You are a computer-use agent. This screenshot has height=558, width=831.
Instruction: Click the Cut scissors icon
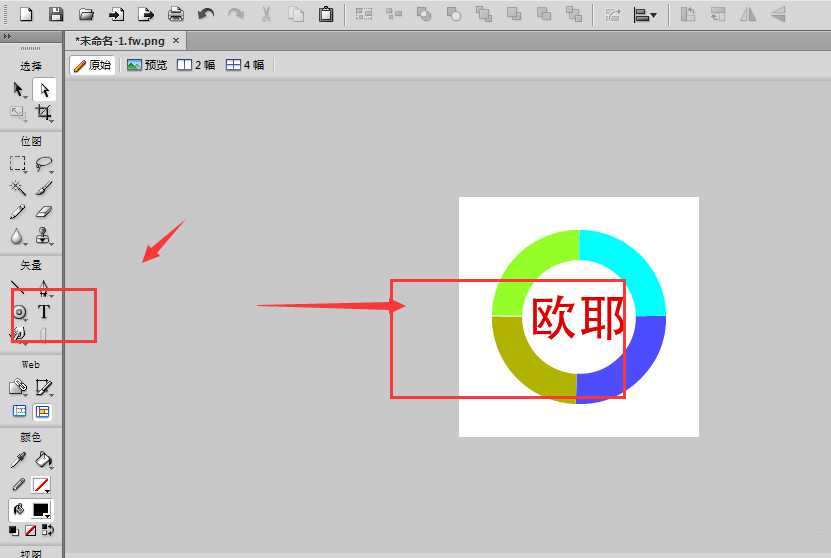[266, 14]
